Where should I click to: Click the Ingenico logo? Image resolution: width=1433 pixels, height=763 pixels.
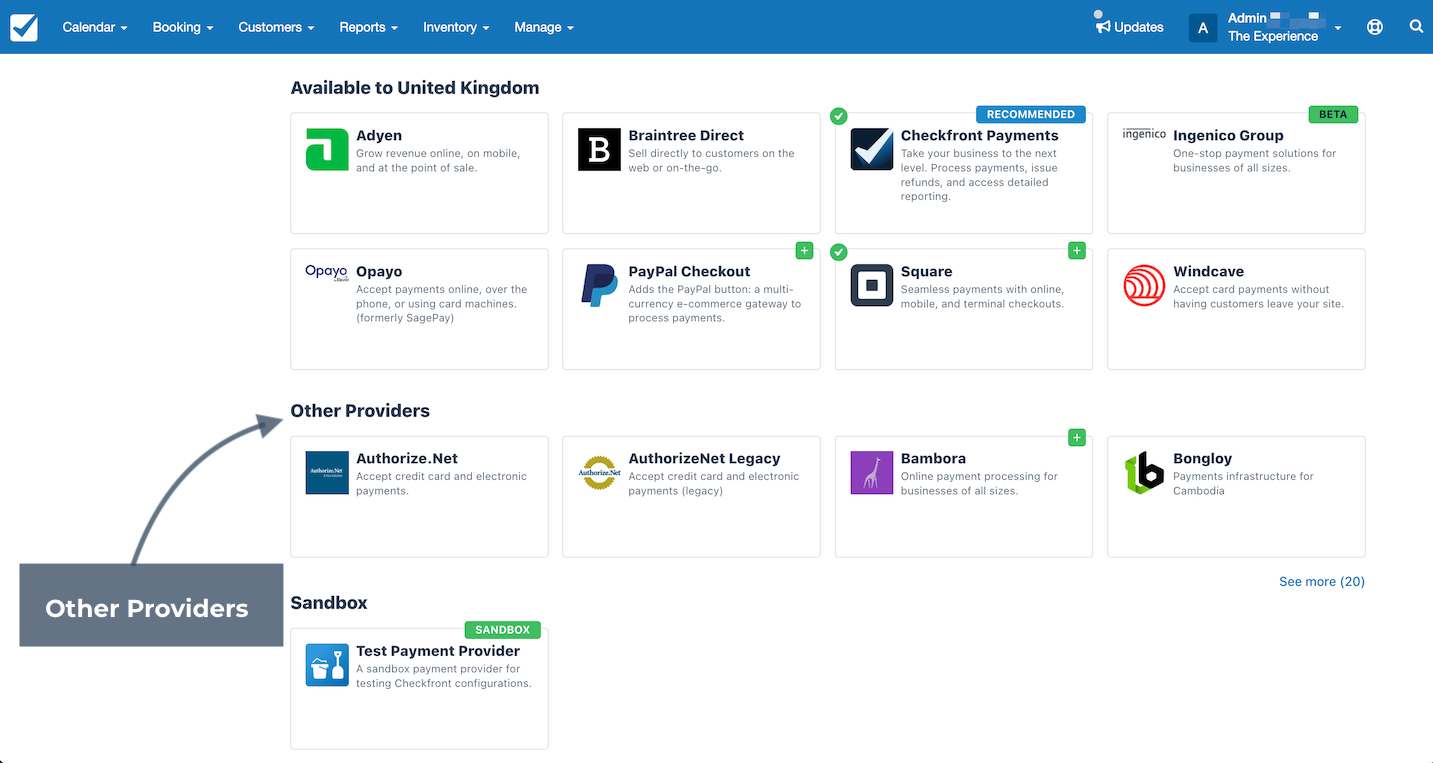point(1144,134)
